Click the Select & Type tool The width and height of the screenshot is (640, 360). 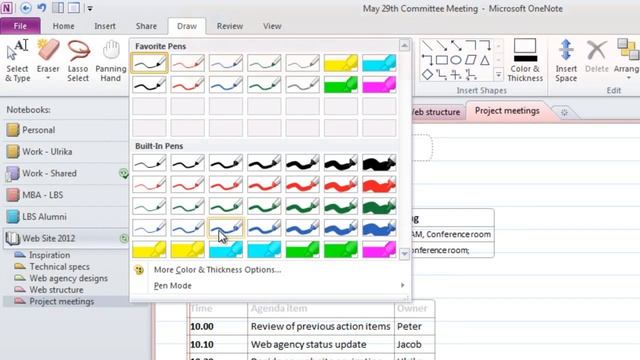(17, 60)
